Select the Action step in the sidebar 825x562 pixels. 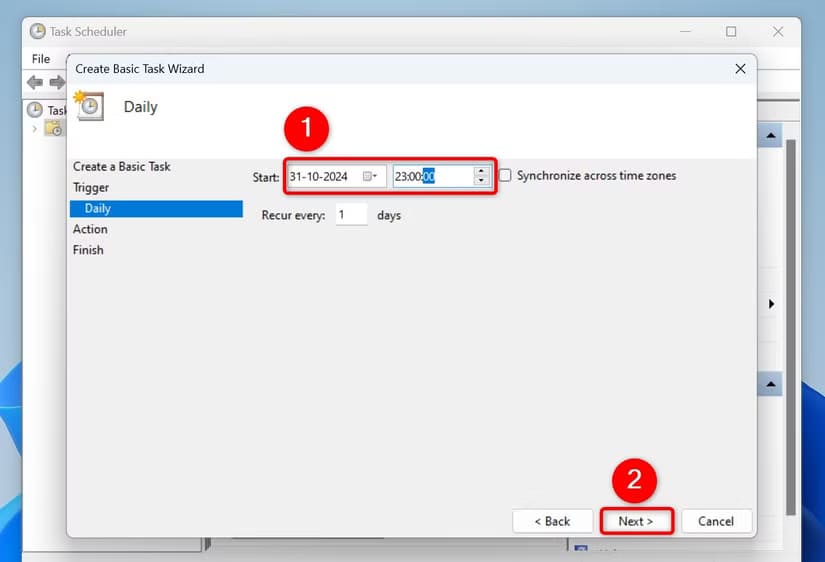(90, 229)
